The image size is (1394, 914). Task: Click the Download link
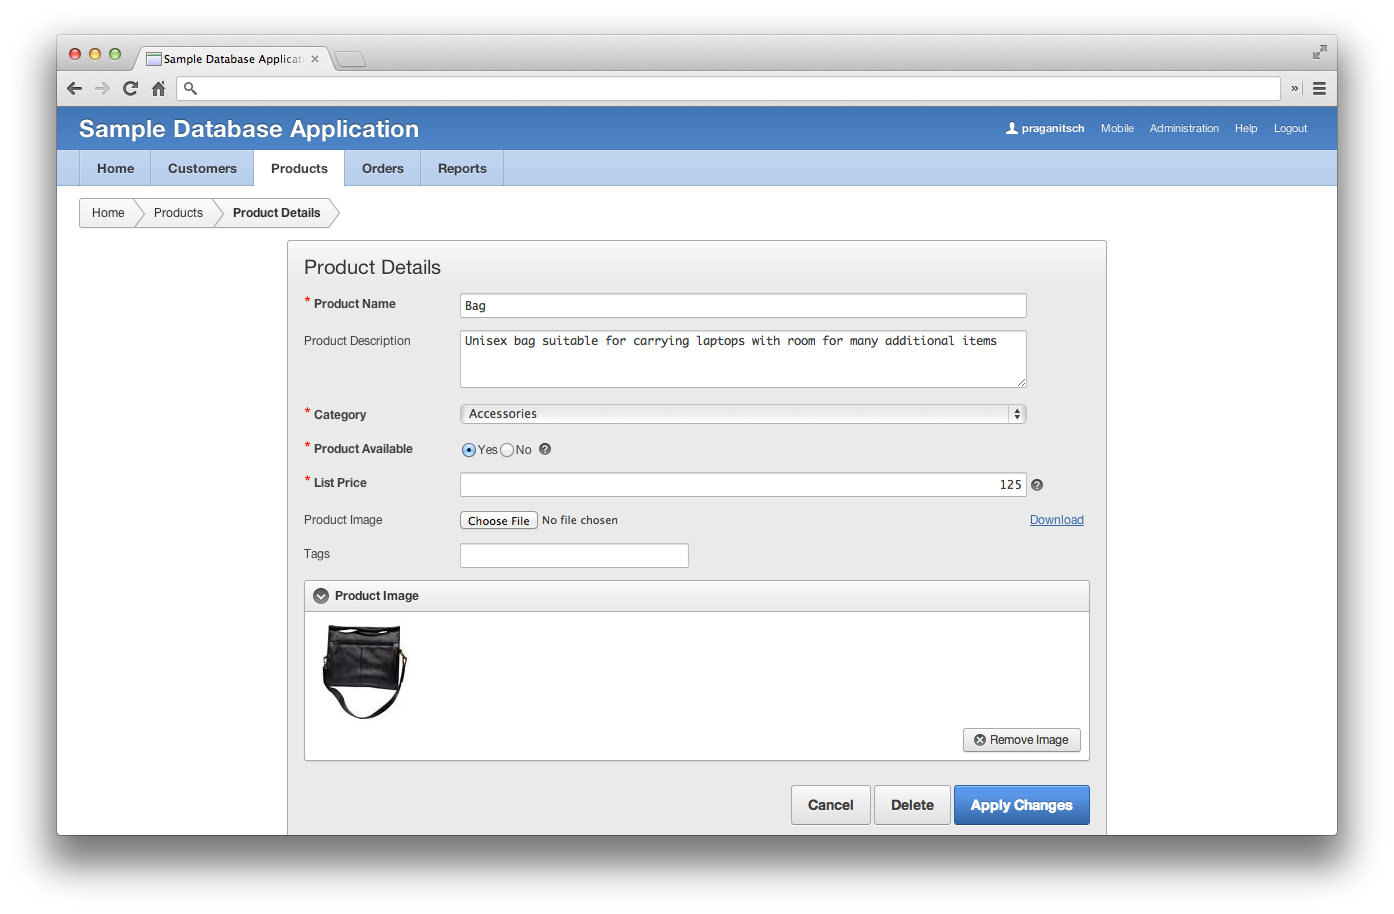[x=1057, y=520]
